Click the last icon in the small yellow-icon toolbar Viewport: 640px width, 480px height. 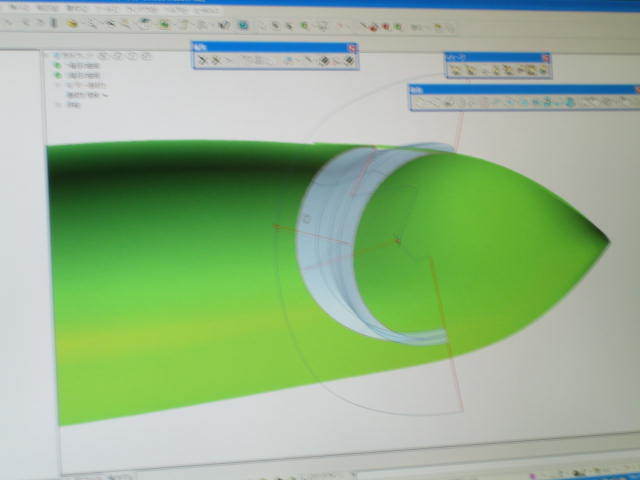(x=541, y=70)
